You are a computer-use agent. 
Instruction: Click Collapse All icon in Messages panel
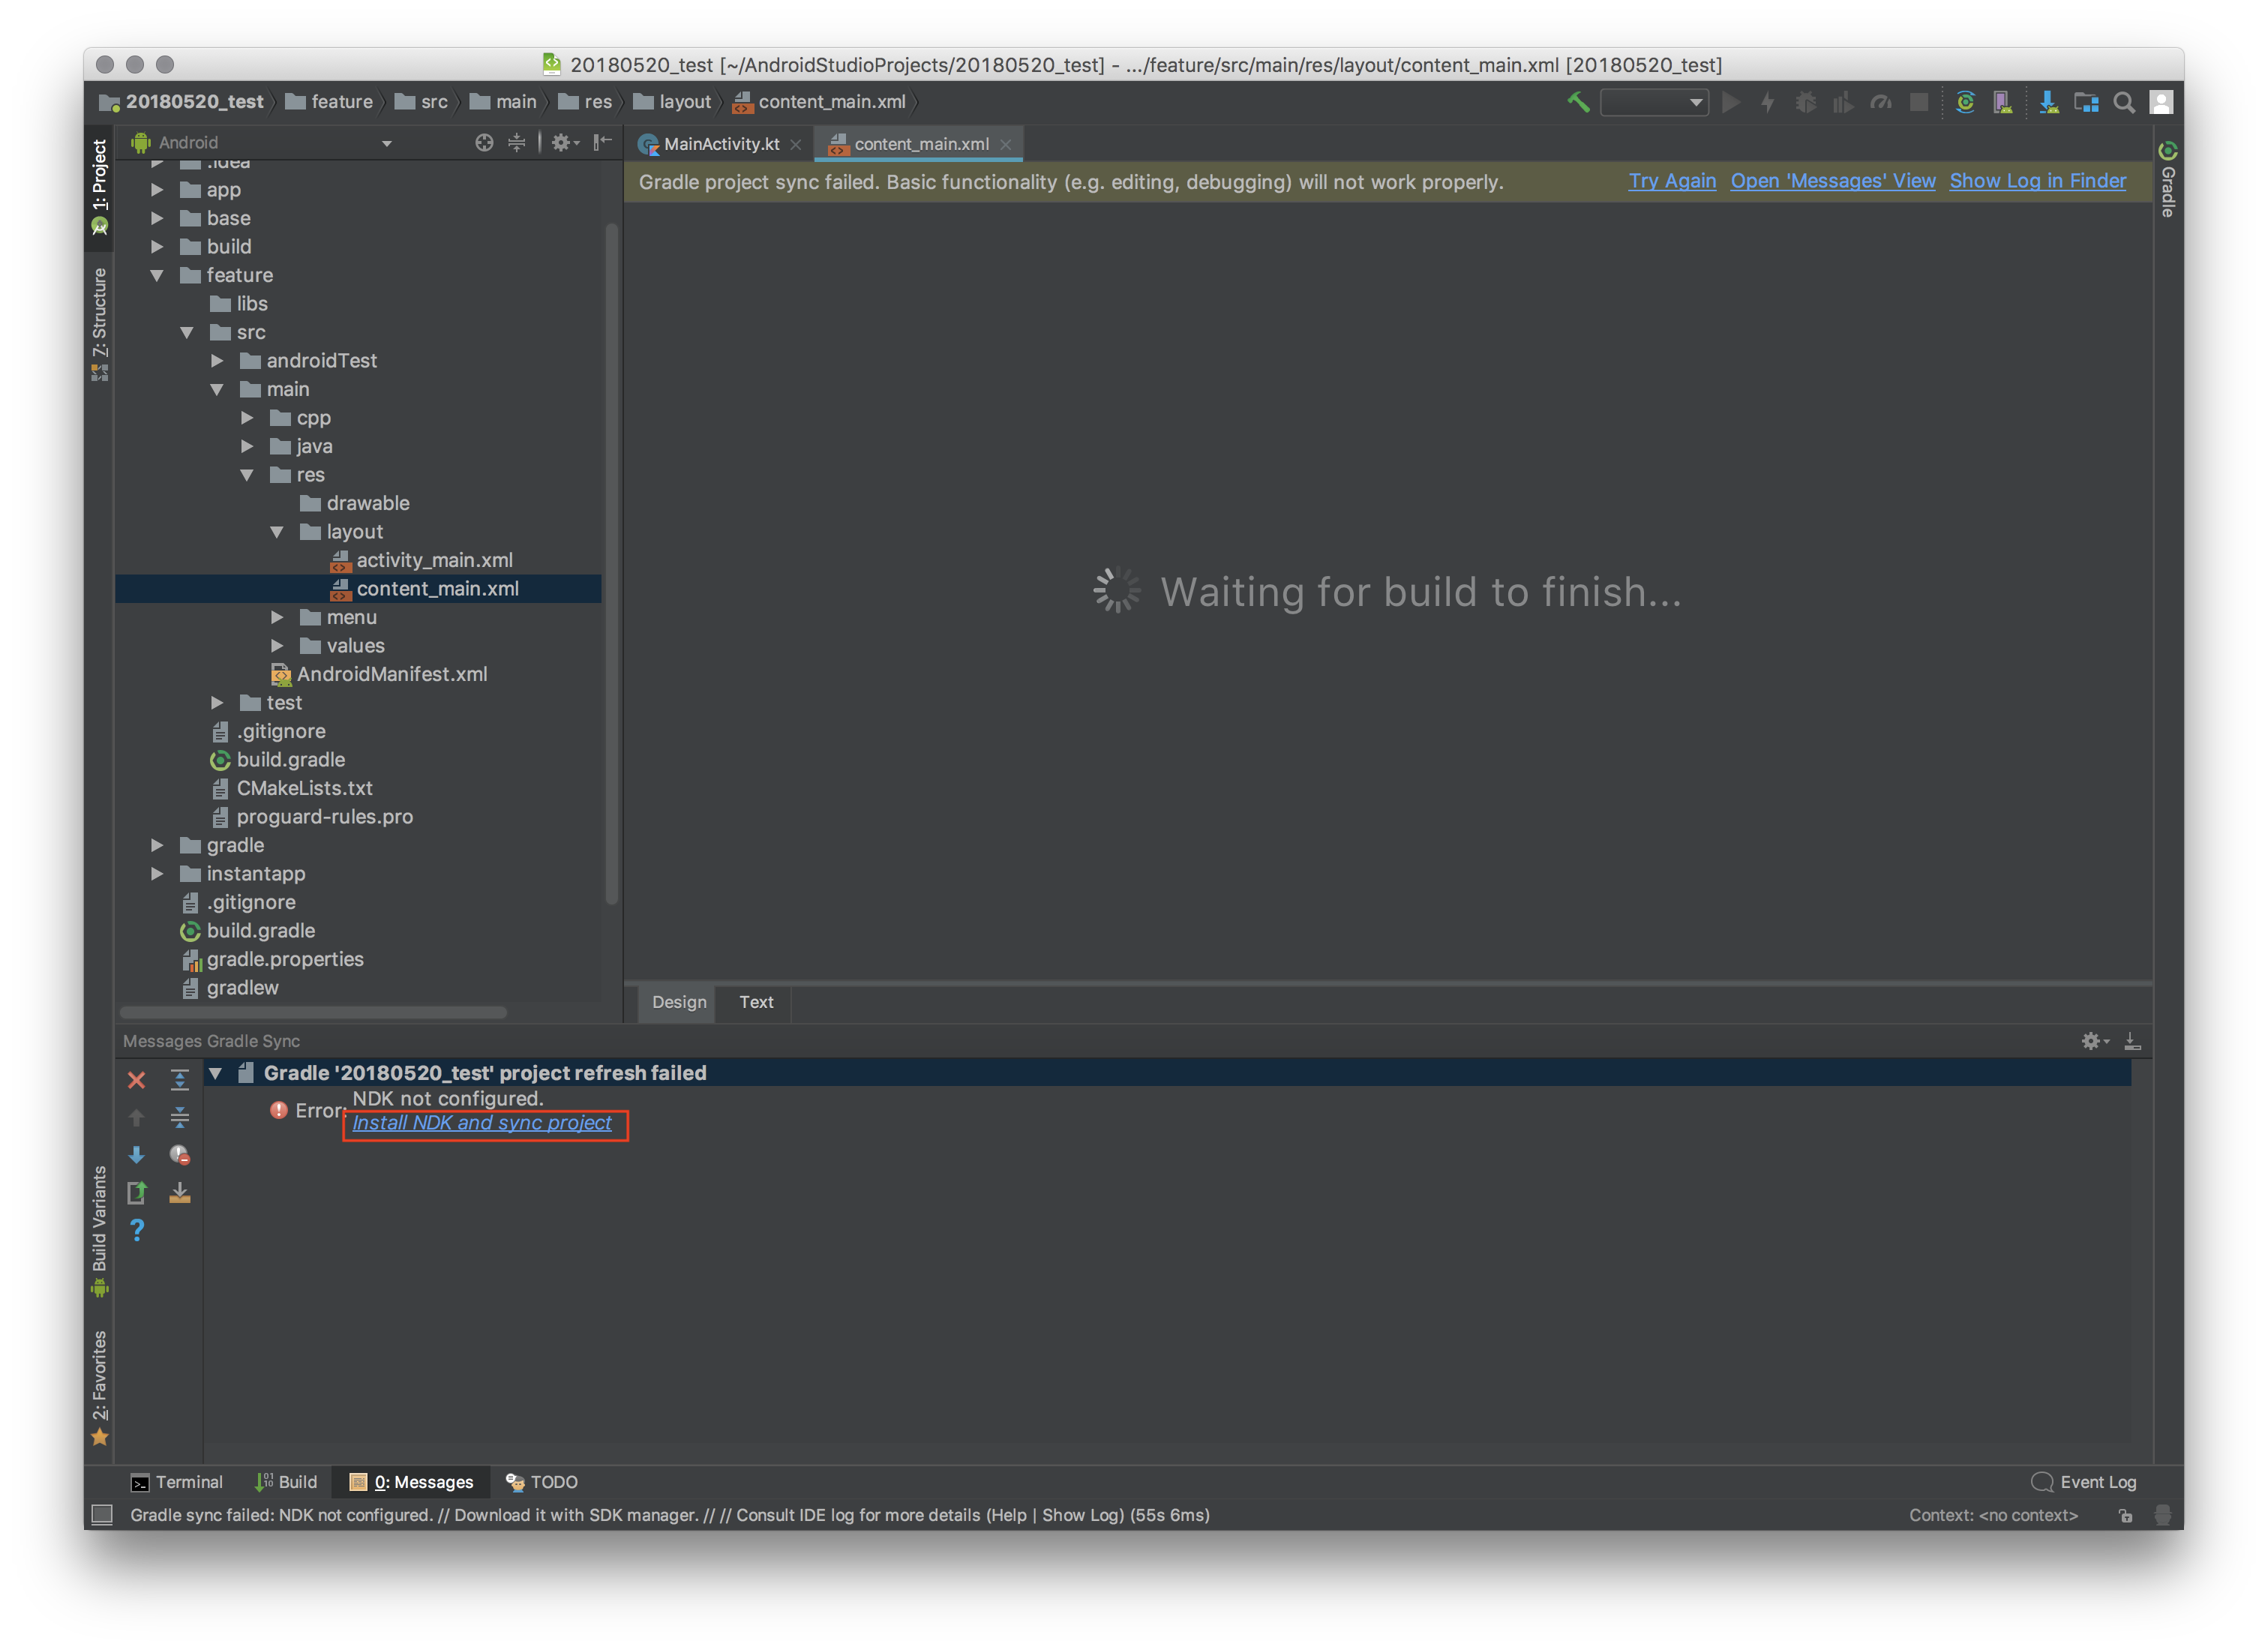[180, 1117]
